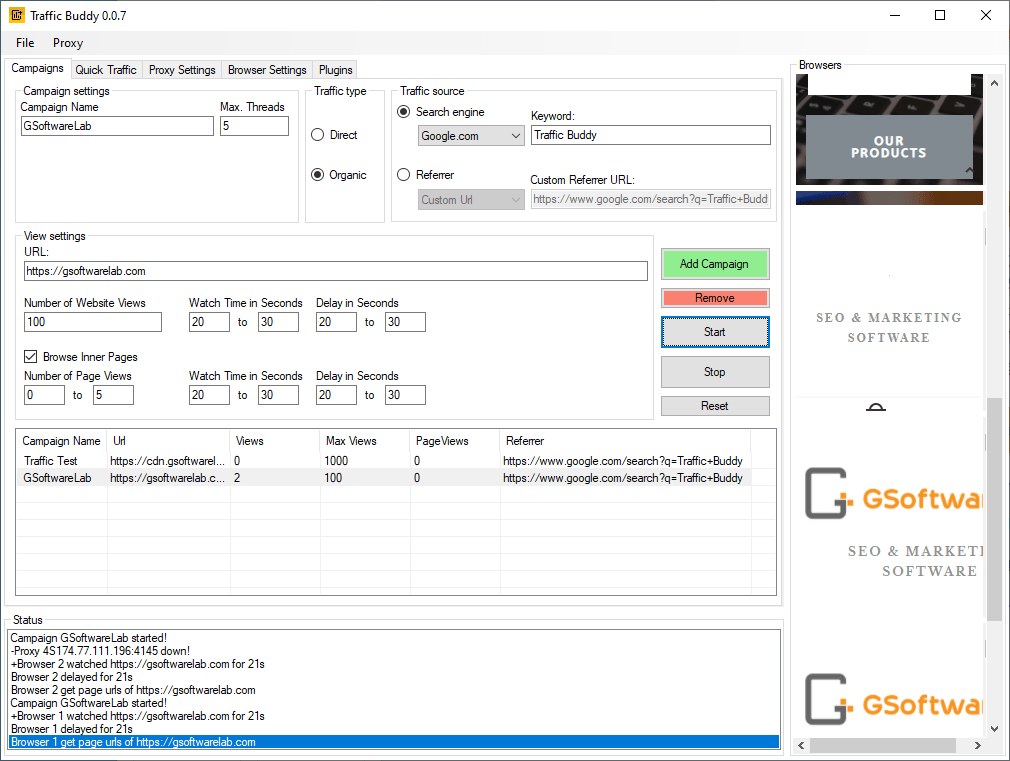Click the Views column header

(x=275, y=441)
